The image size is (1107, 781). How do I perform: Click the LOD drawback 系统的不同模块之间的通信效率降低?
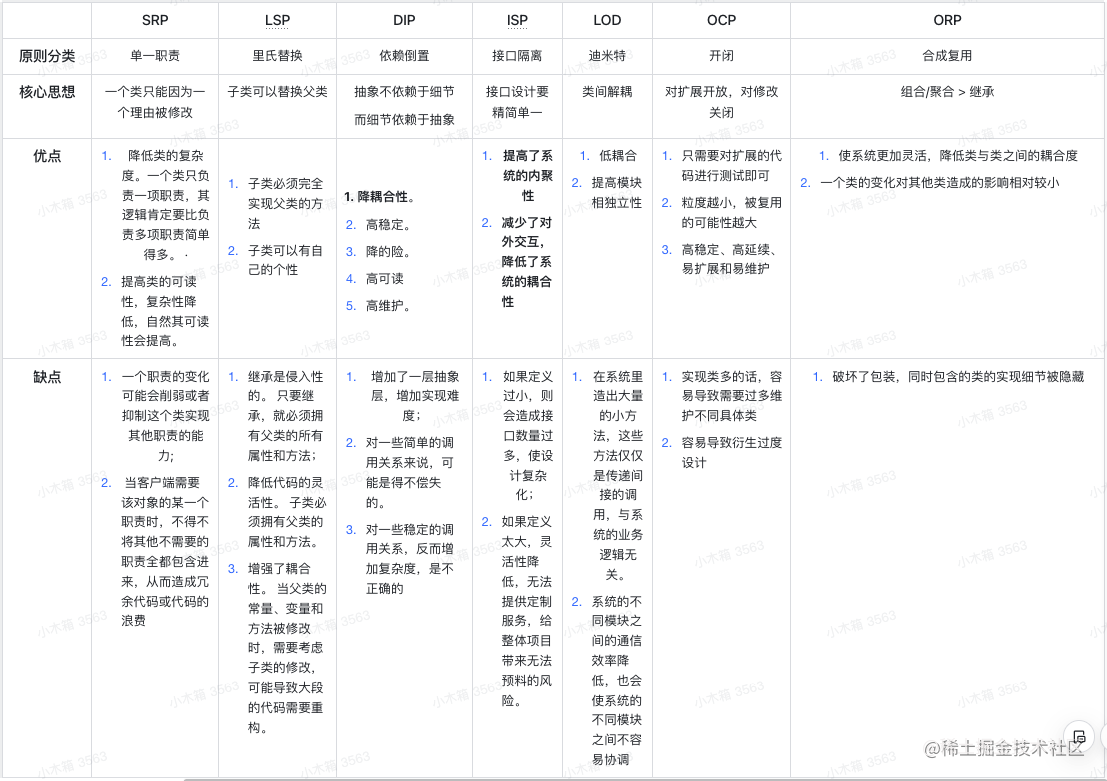(616, 680)
